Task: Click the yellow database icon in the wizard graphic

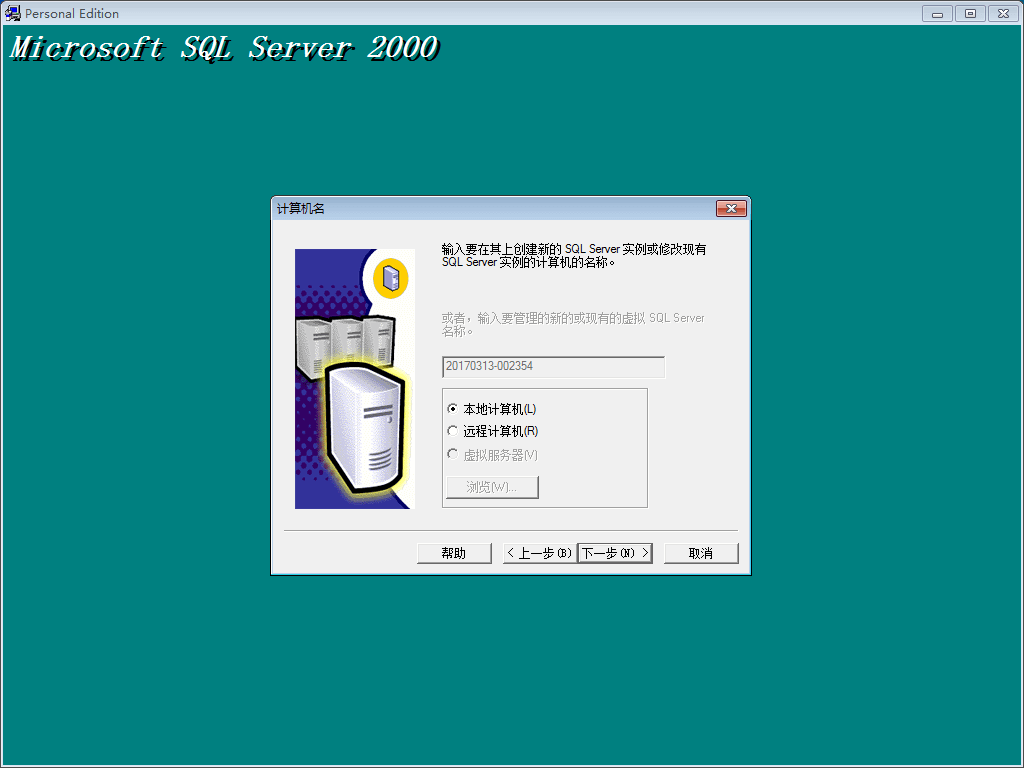Action: pos(390,279)
